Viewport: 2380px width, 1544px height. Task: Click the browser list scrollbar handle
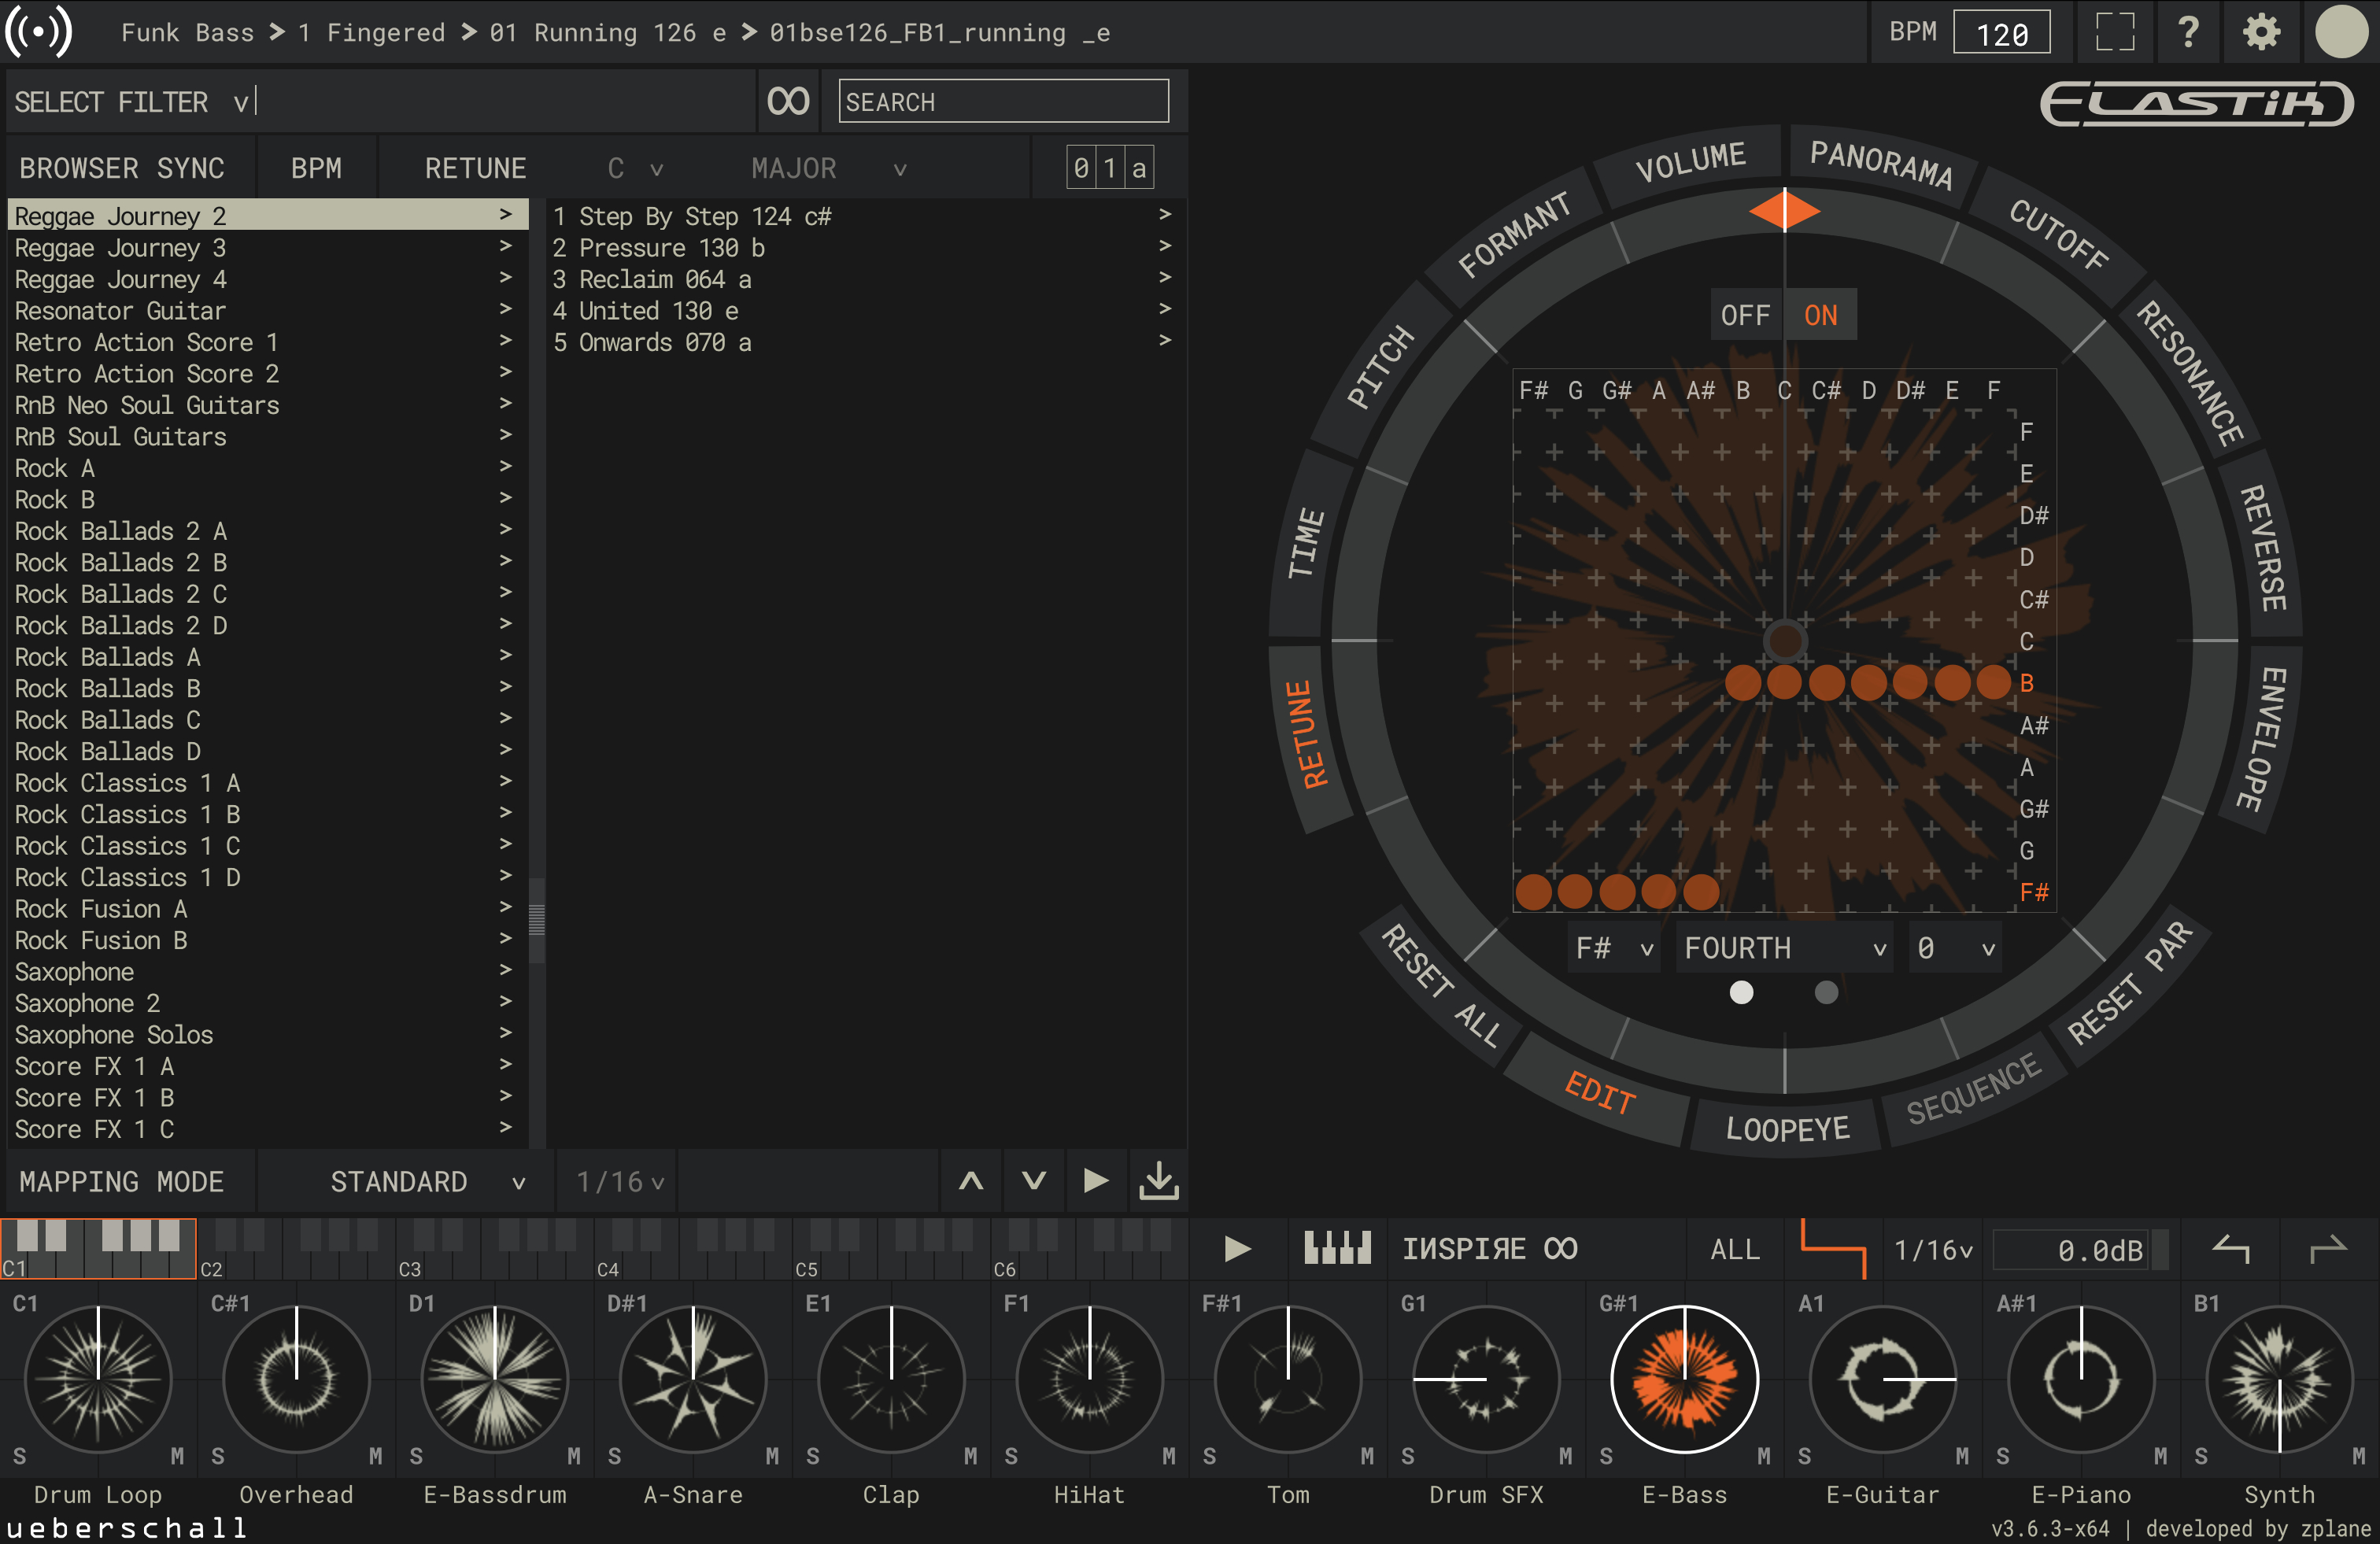[x=537, y=918]
